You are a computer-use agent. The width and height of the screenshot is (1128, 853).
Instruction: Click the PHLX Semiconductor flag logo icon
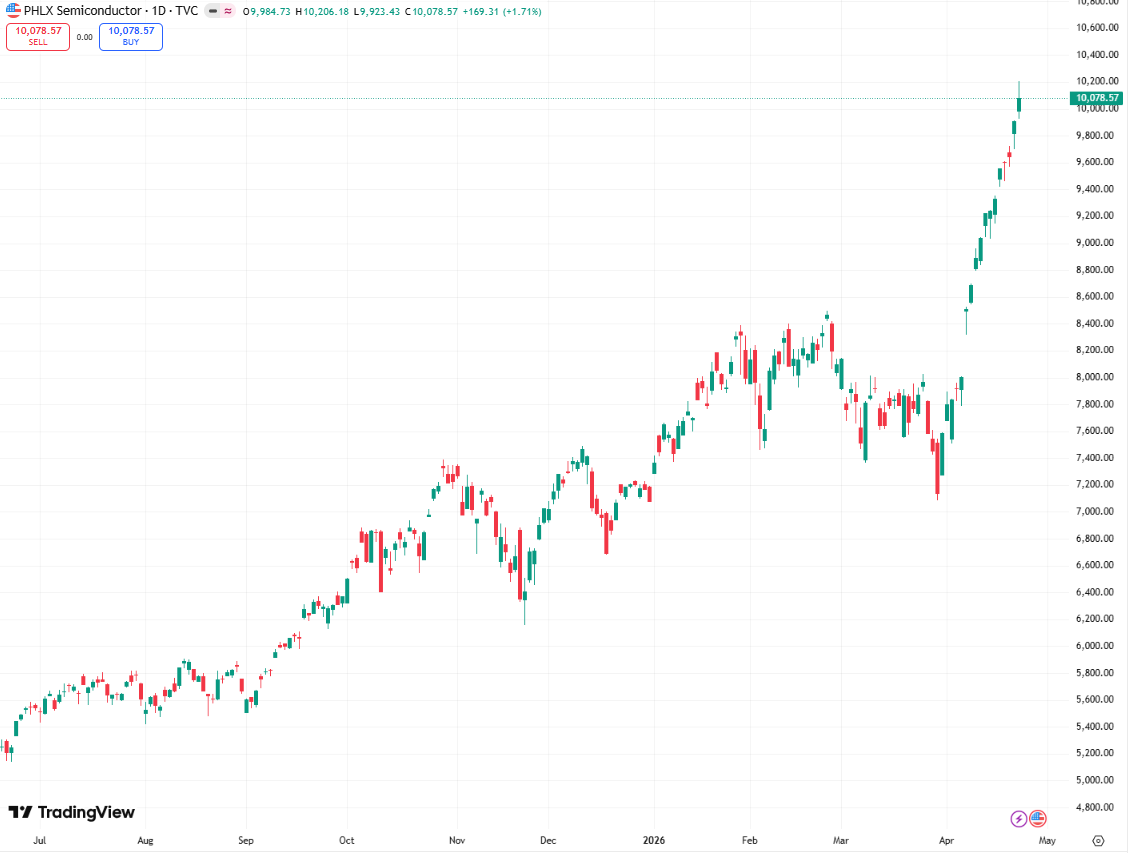[14, 10]
